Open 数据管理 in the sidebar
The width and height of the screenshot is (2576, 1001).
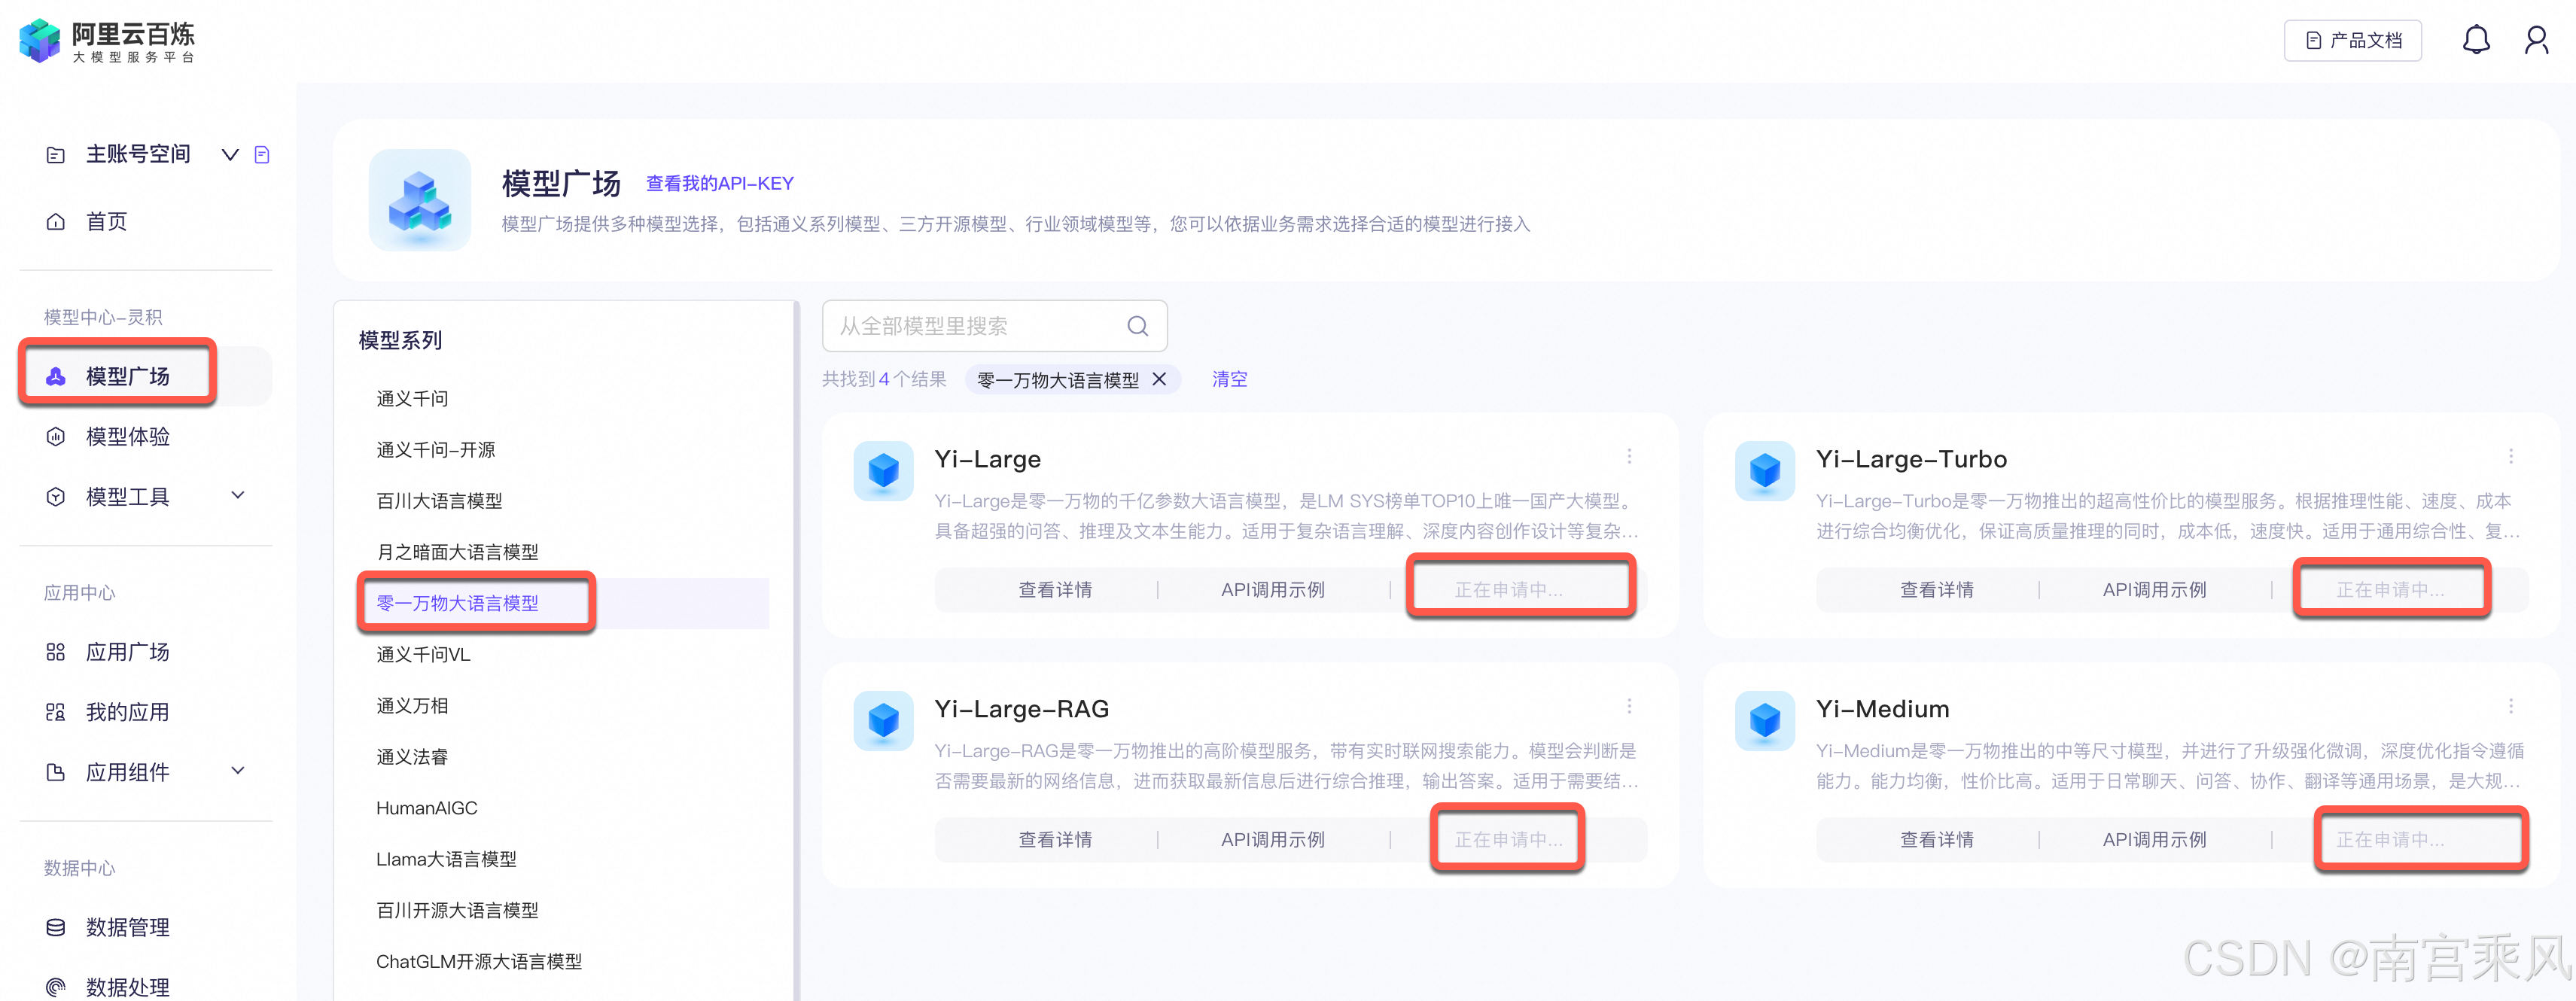[128, 927]
